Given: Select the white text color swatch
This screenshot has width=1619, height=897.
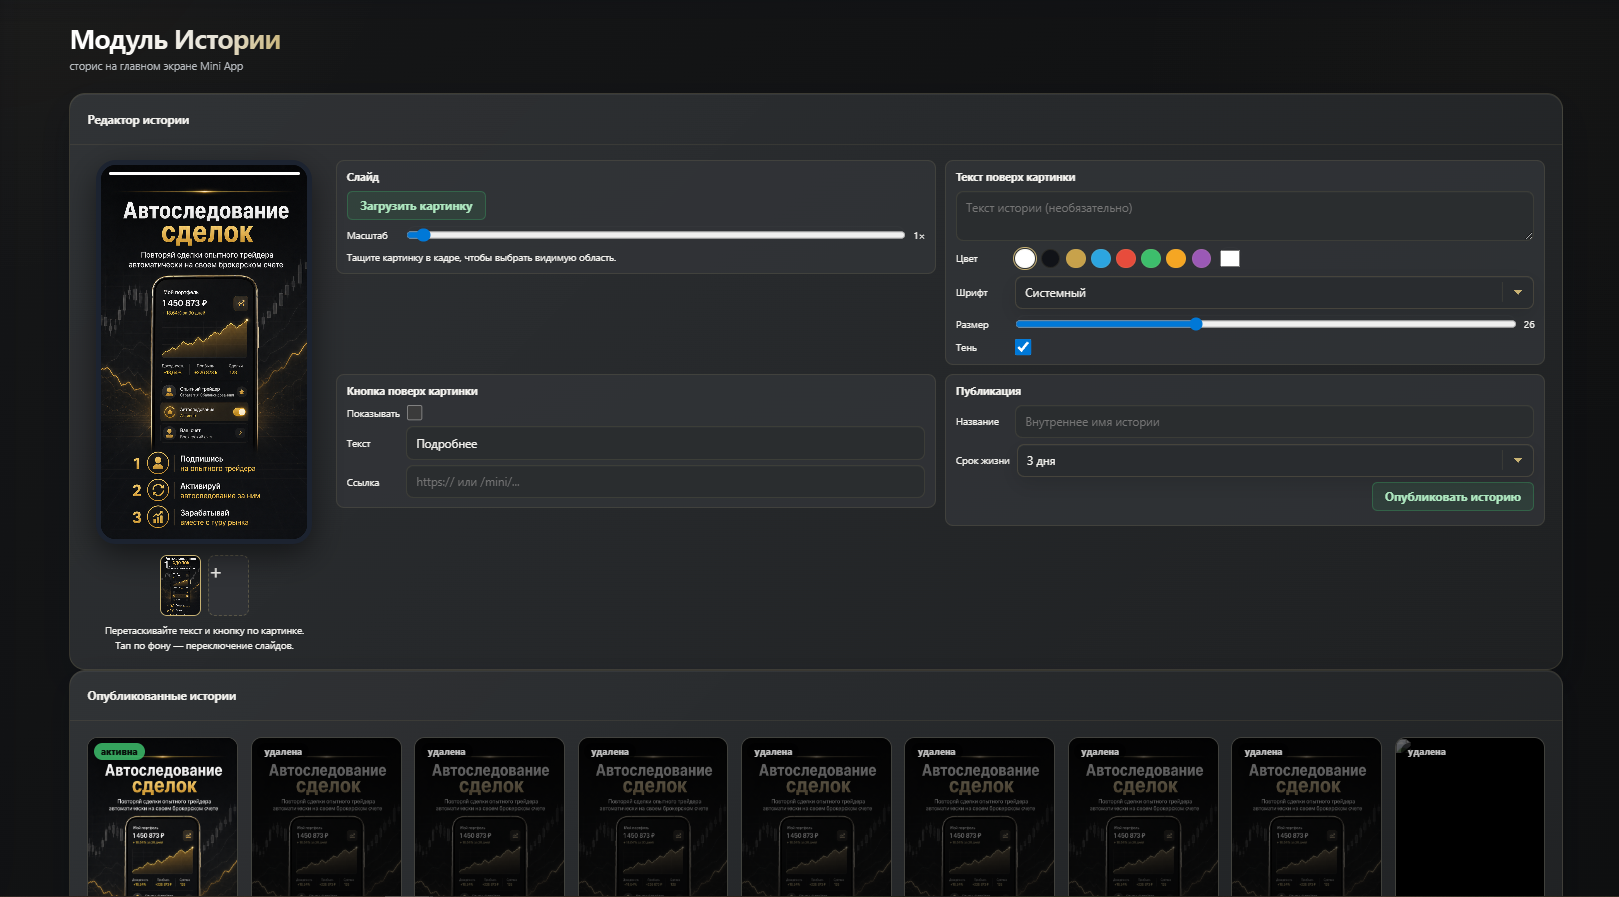Looking at the screenshot, I should 1025,259.
